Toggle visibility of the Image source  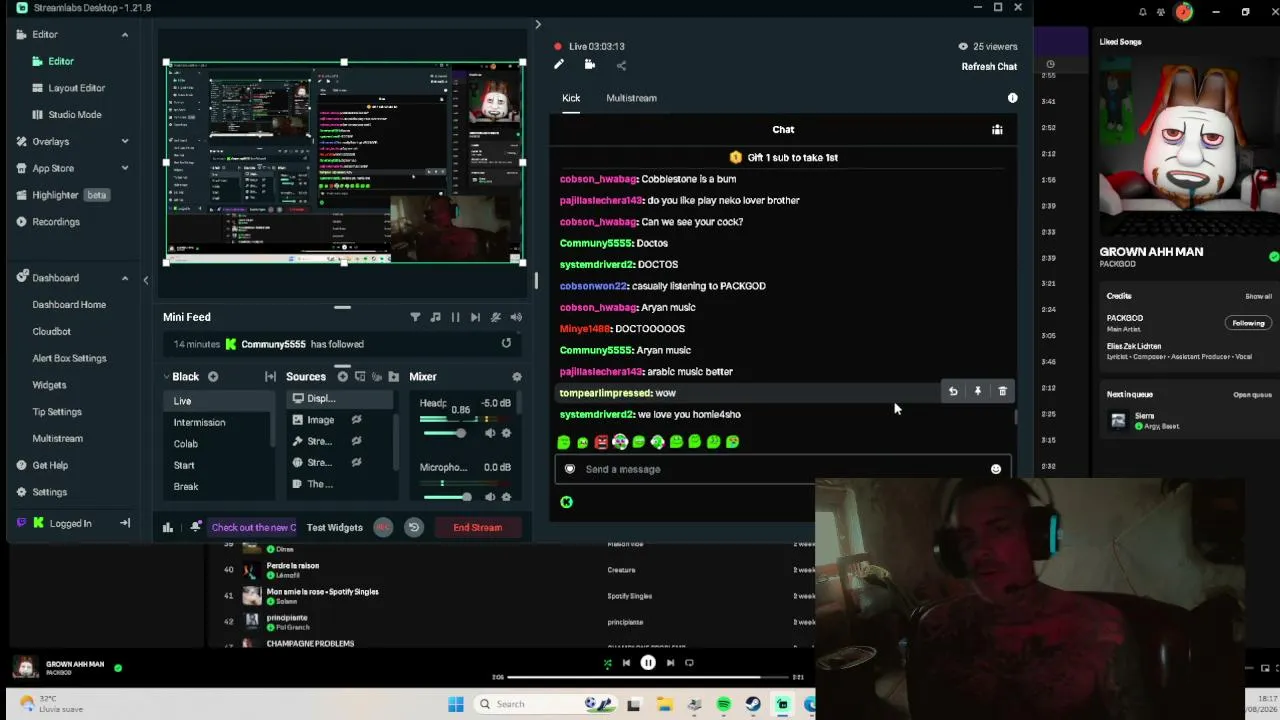coord(356,420)
